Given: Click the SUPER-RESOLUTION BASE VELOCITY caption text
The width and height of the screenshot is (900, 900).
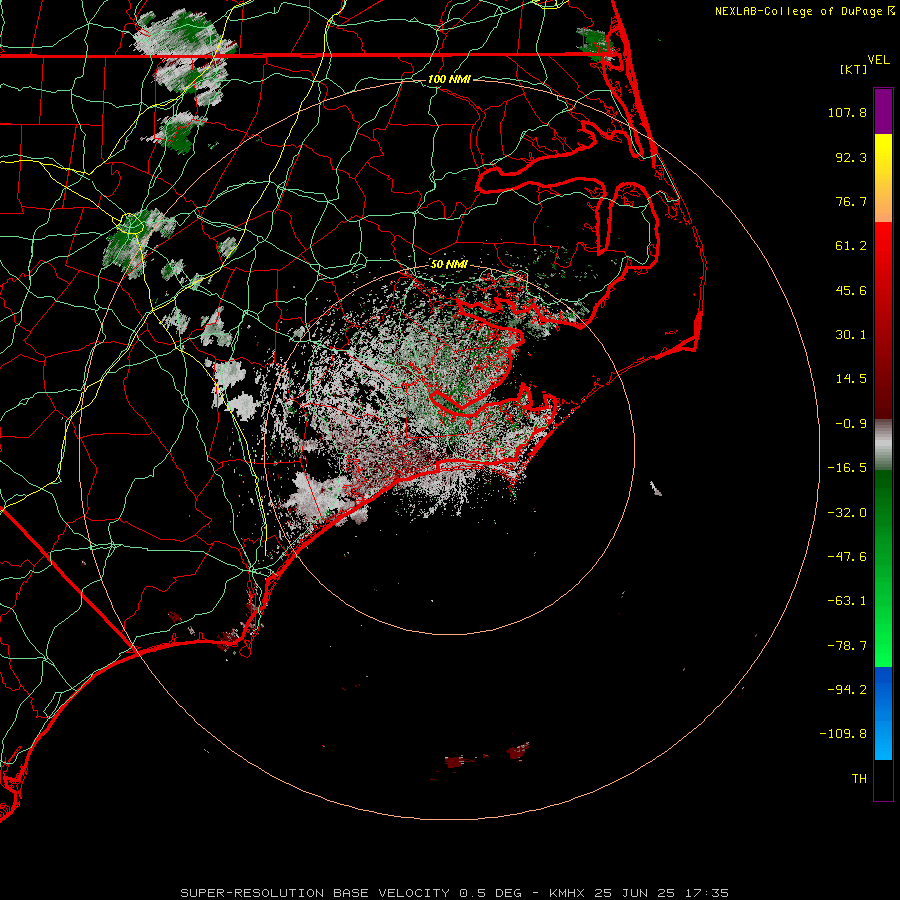Looking at the screenshot, I should click(315, 893).
